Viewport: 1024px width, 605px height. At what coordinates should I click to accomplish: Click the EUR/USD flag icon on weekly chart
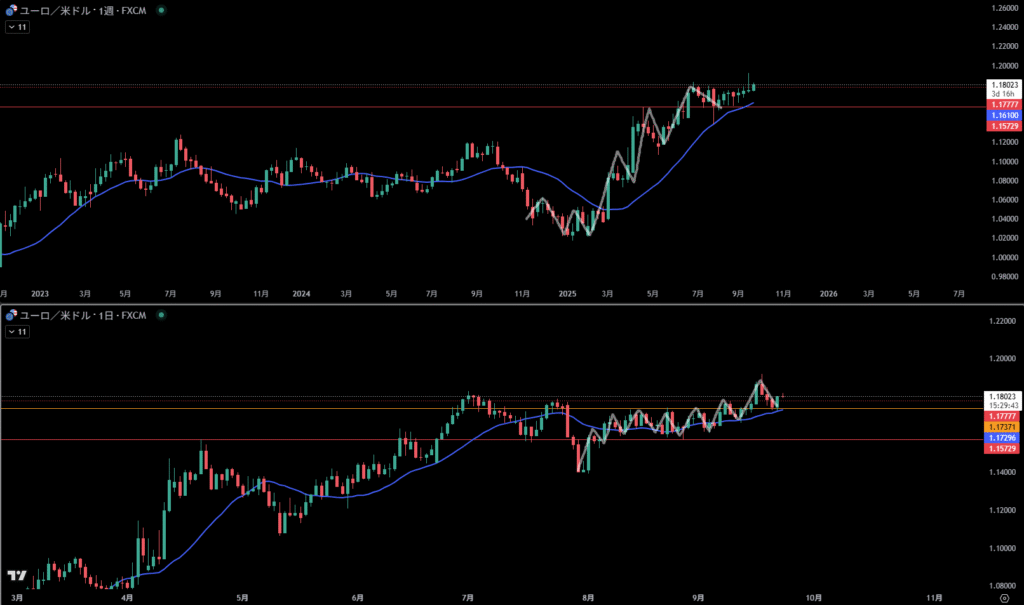9,9
